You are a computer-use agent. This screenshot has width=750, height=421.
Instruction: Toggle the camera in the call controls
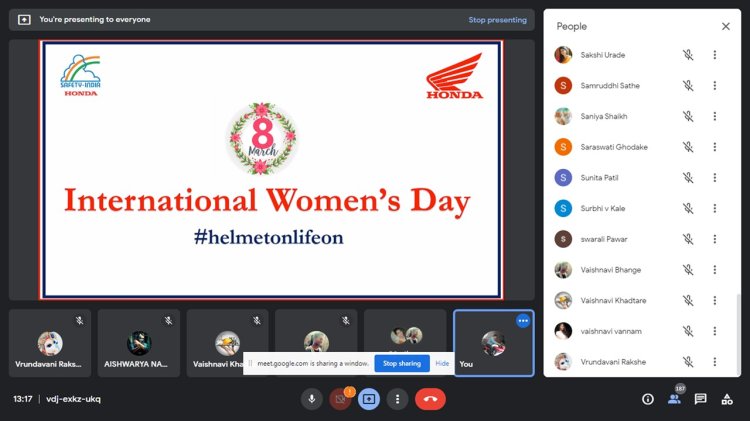[341, 399]
